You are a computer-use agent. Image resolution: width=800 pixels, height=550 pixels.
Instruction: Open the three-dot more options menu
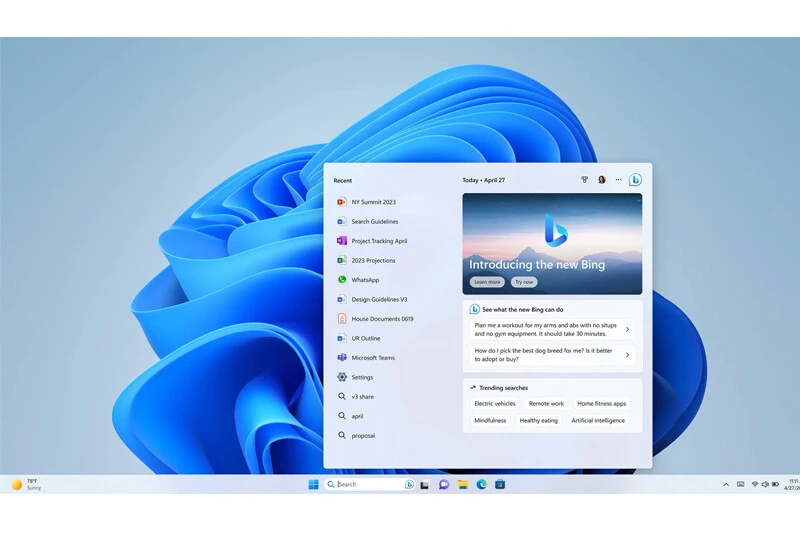click(618, 180)
